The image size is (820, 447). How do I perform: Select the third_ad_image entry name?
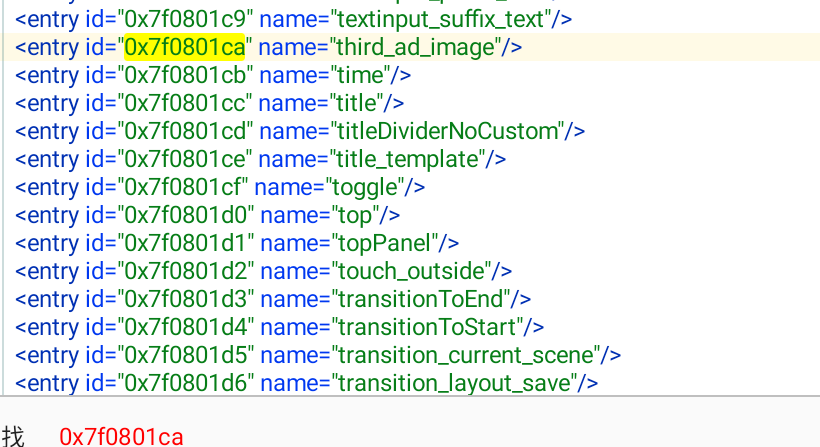click(416, 47)
